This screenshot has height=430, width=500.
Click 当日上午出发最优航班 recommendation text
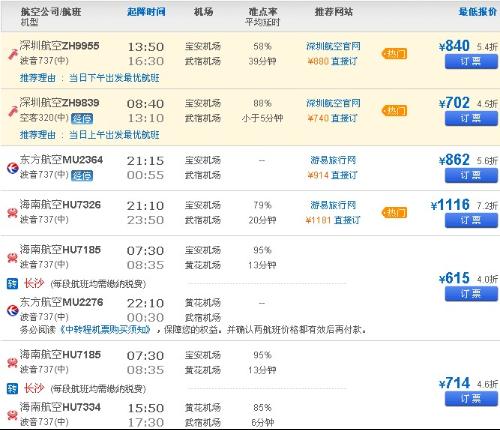coord(114,135)
